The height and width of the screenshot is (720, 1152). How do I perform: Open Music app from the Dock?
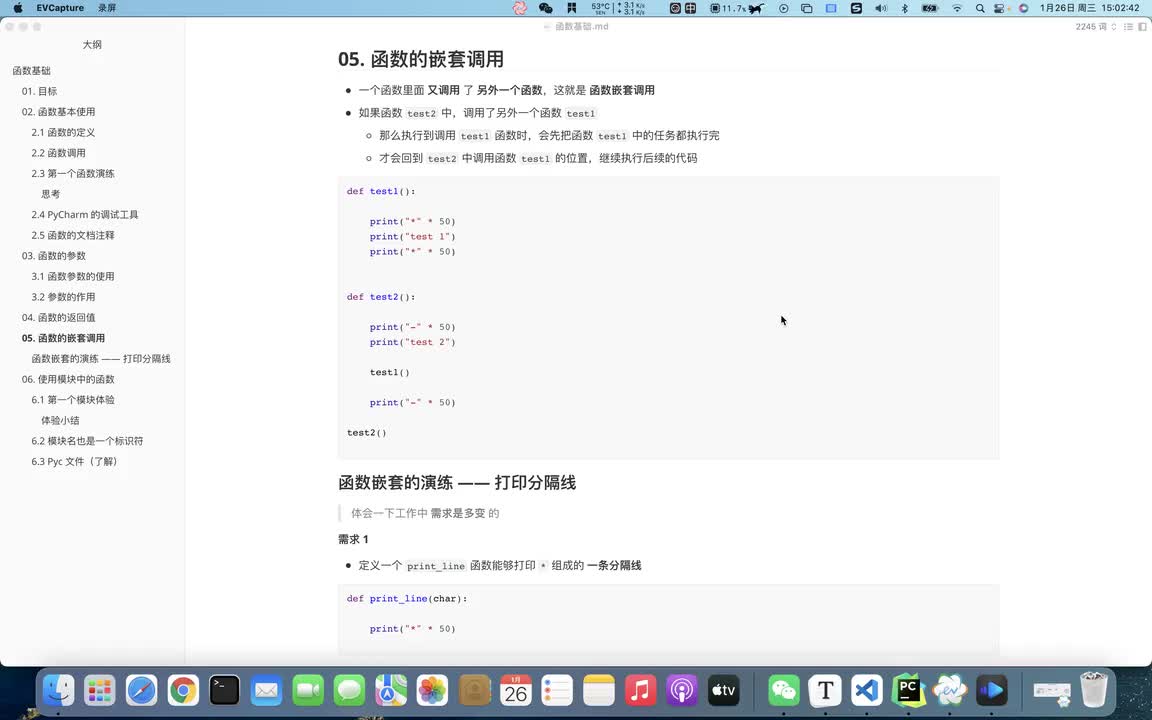pos(641,691)
